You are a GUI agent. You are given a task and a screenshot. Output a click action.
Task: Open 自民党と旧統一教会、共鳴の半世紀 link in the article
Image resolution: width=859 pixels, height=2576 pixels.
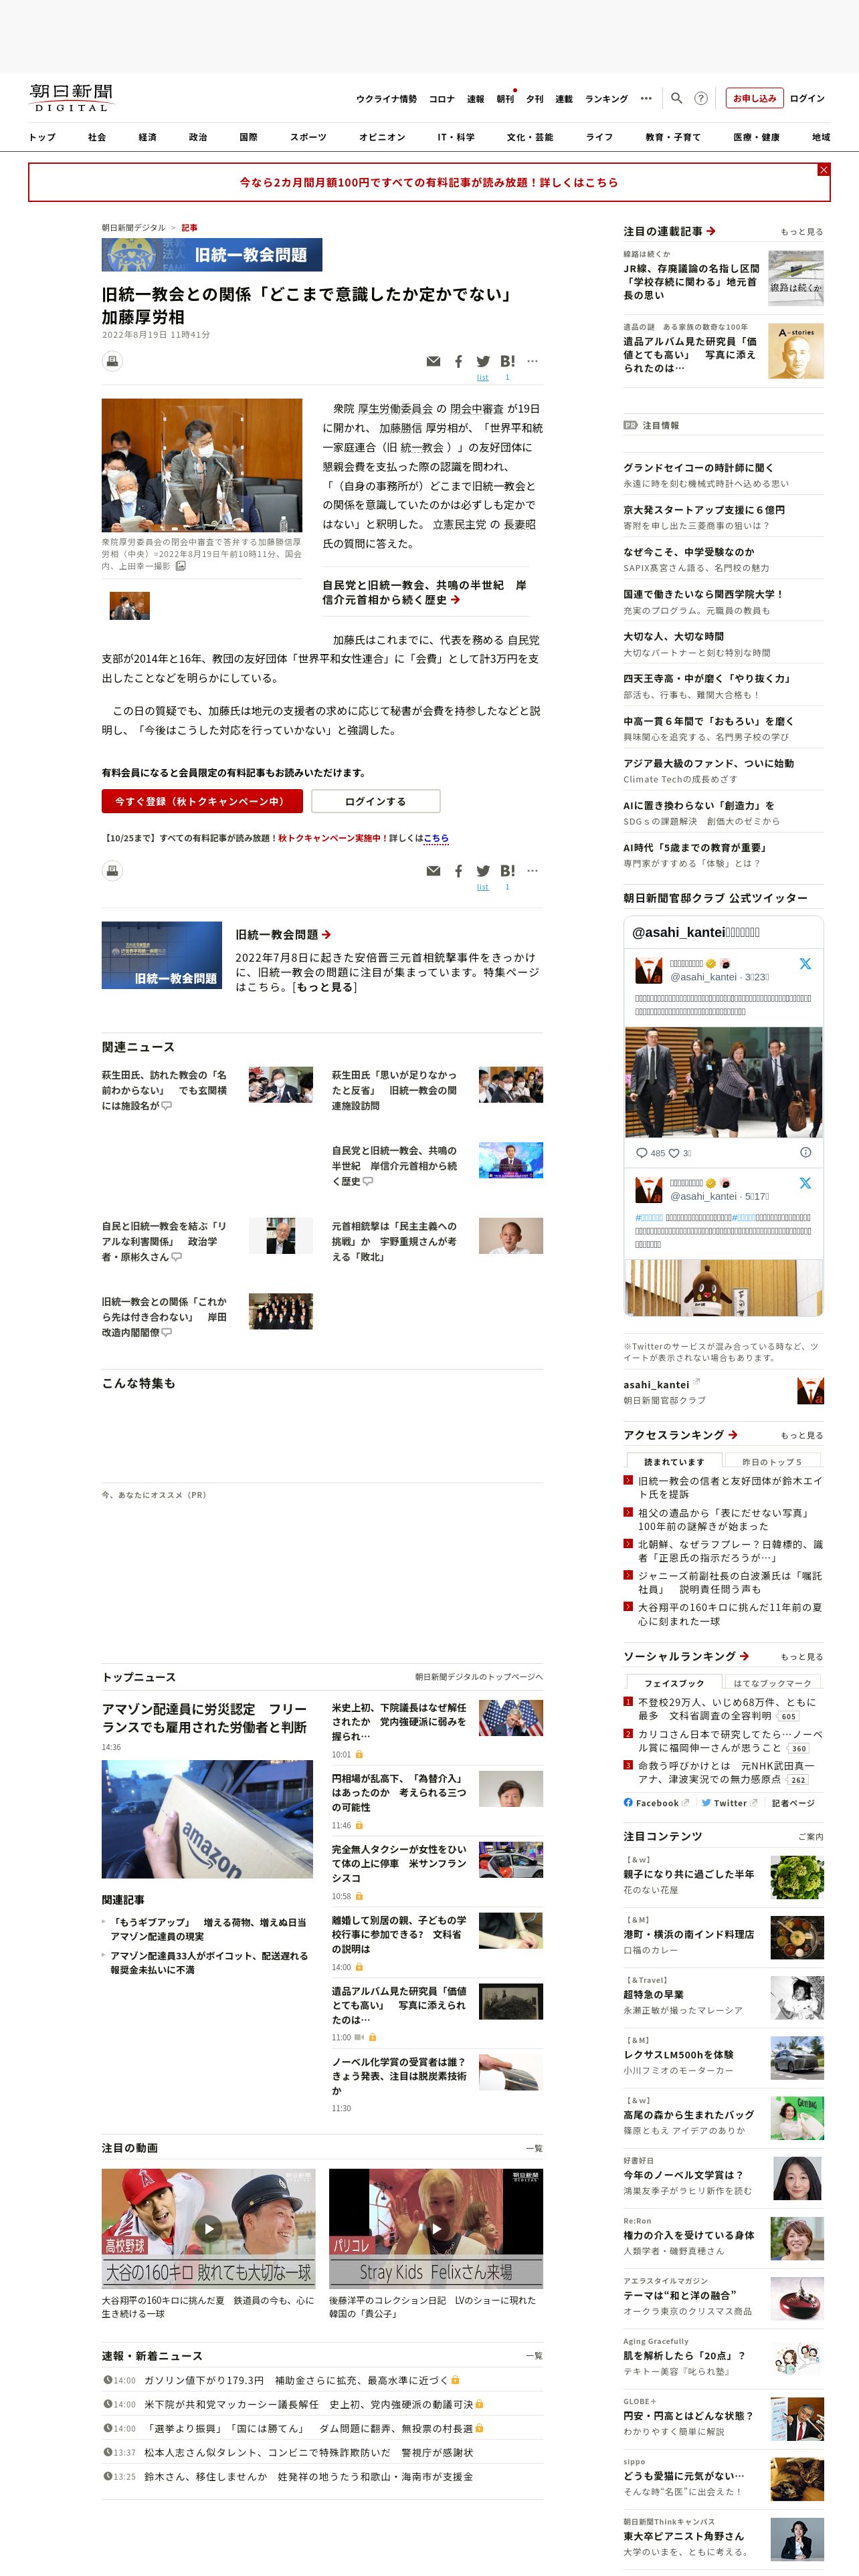point(424,592)
